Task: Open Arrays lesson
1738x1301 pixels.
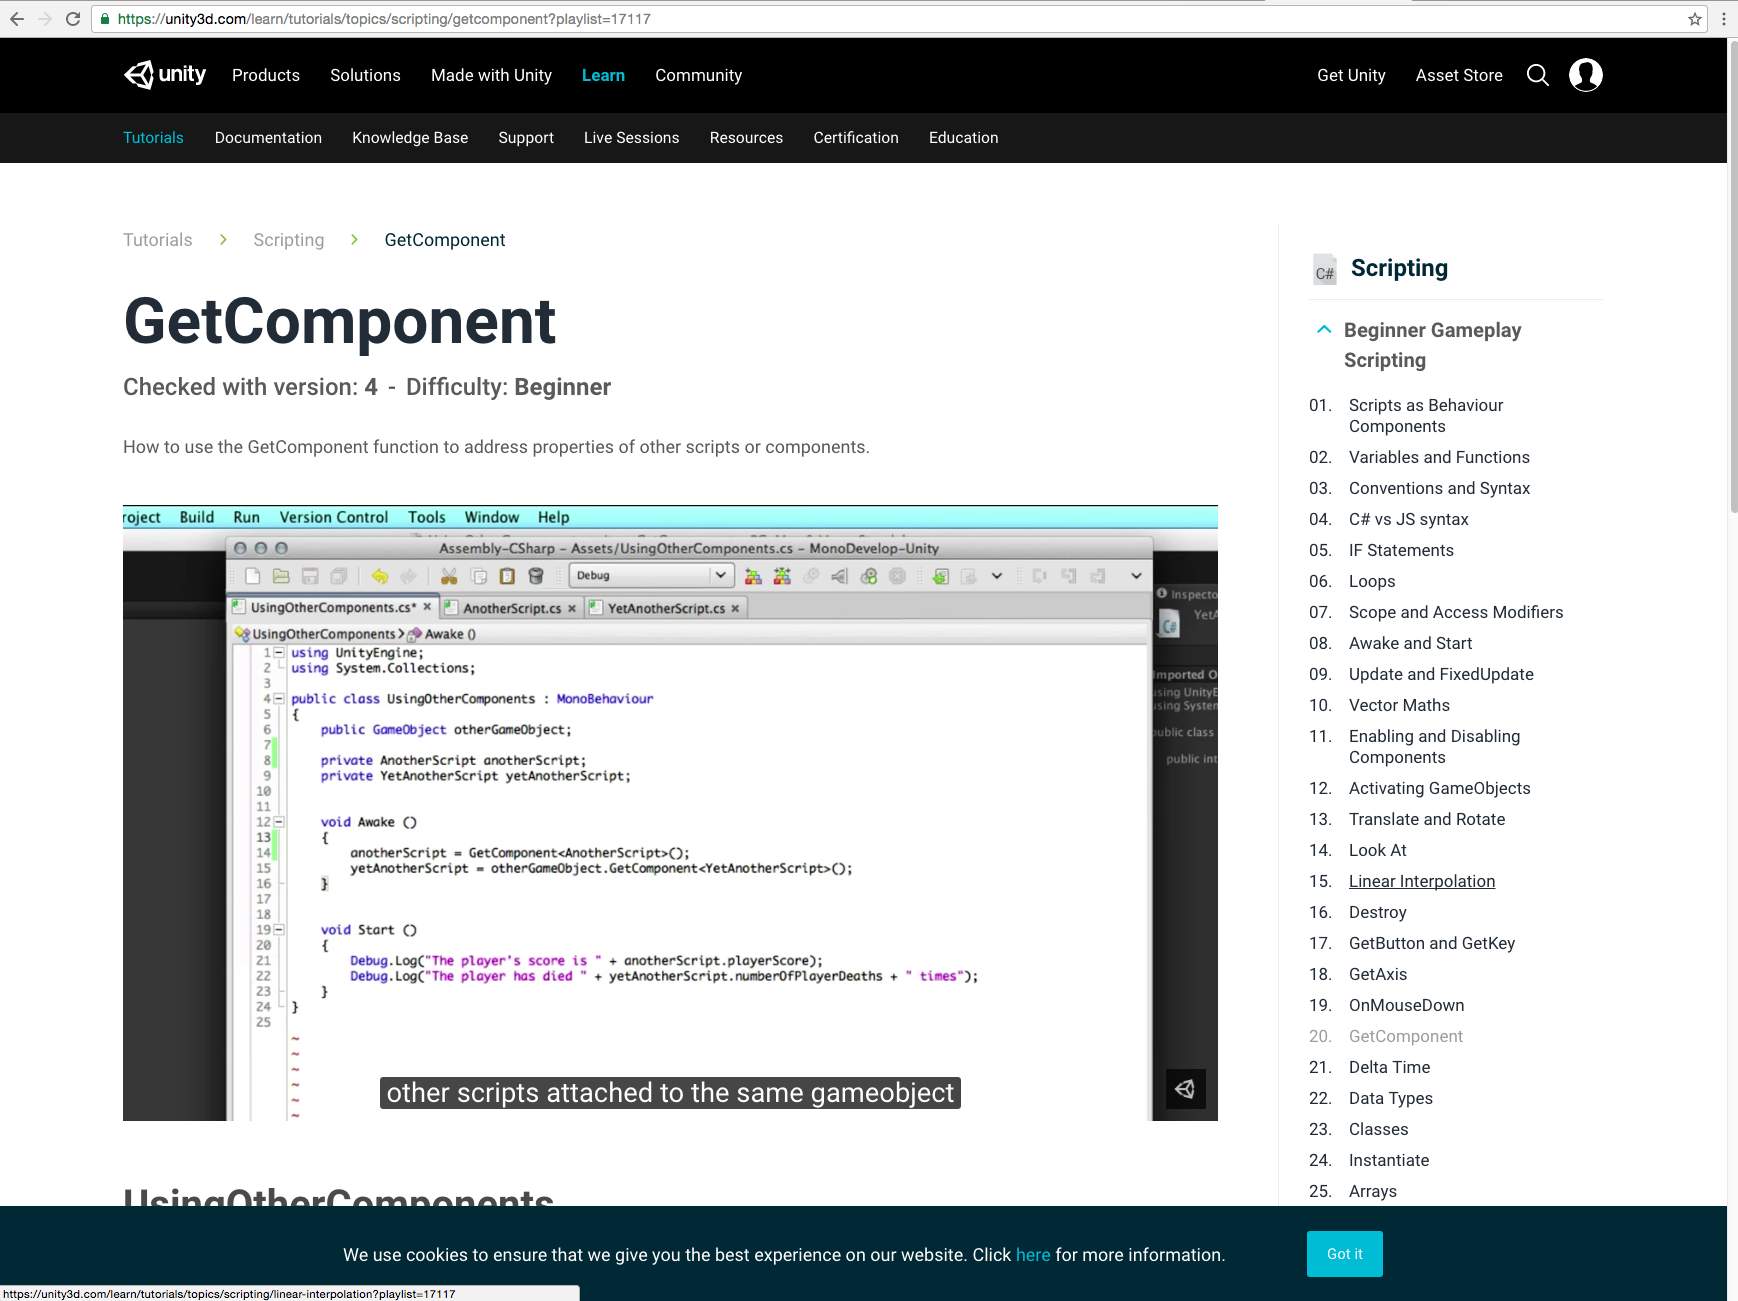Action: point(1372,1191)
